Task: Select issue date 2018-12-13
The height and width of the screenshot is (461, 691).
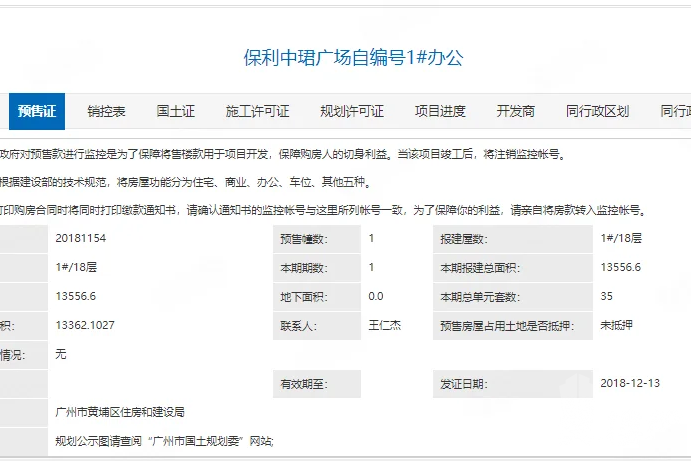Action: (x=630, y=383)
